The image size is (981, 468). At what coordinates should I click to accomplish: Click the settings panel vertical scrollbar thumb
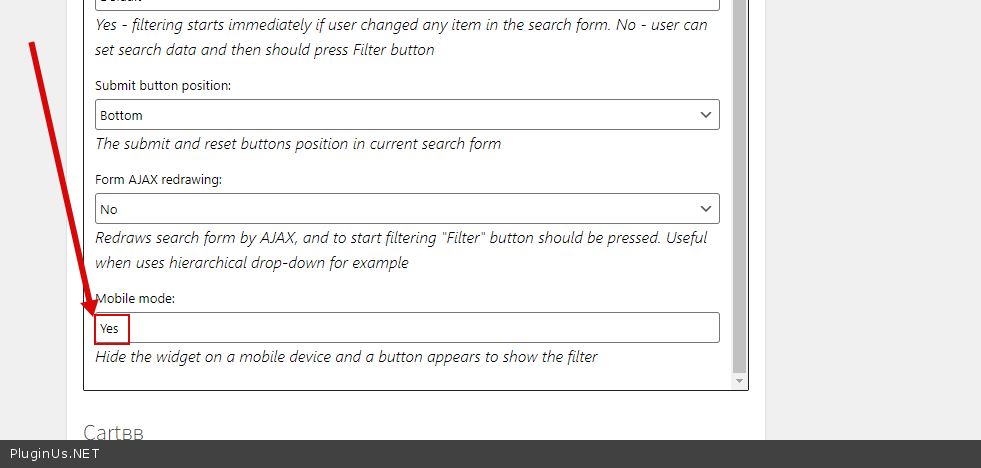click(x=739, y=180)
